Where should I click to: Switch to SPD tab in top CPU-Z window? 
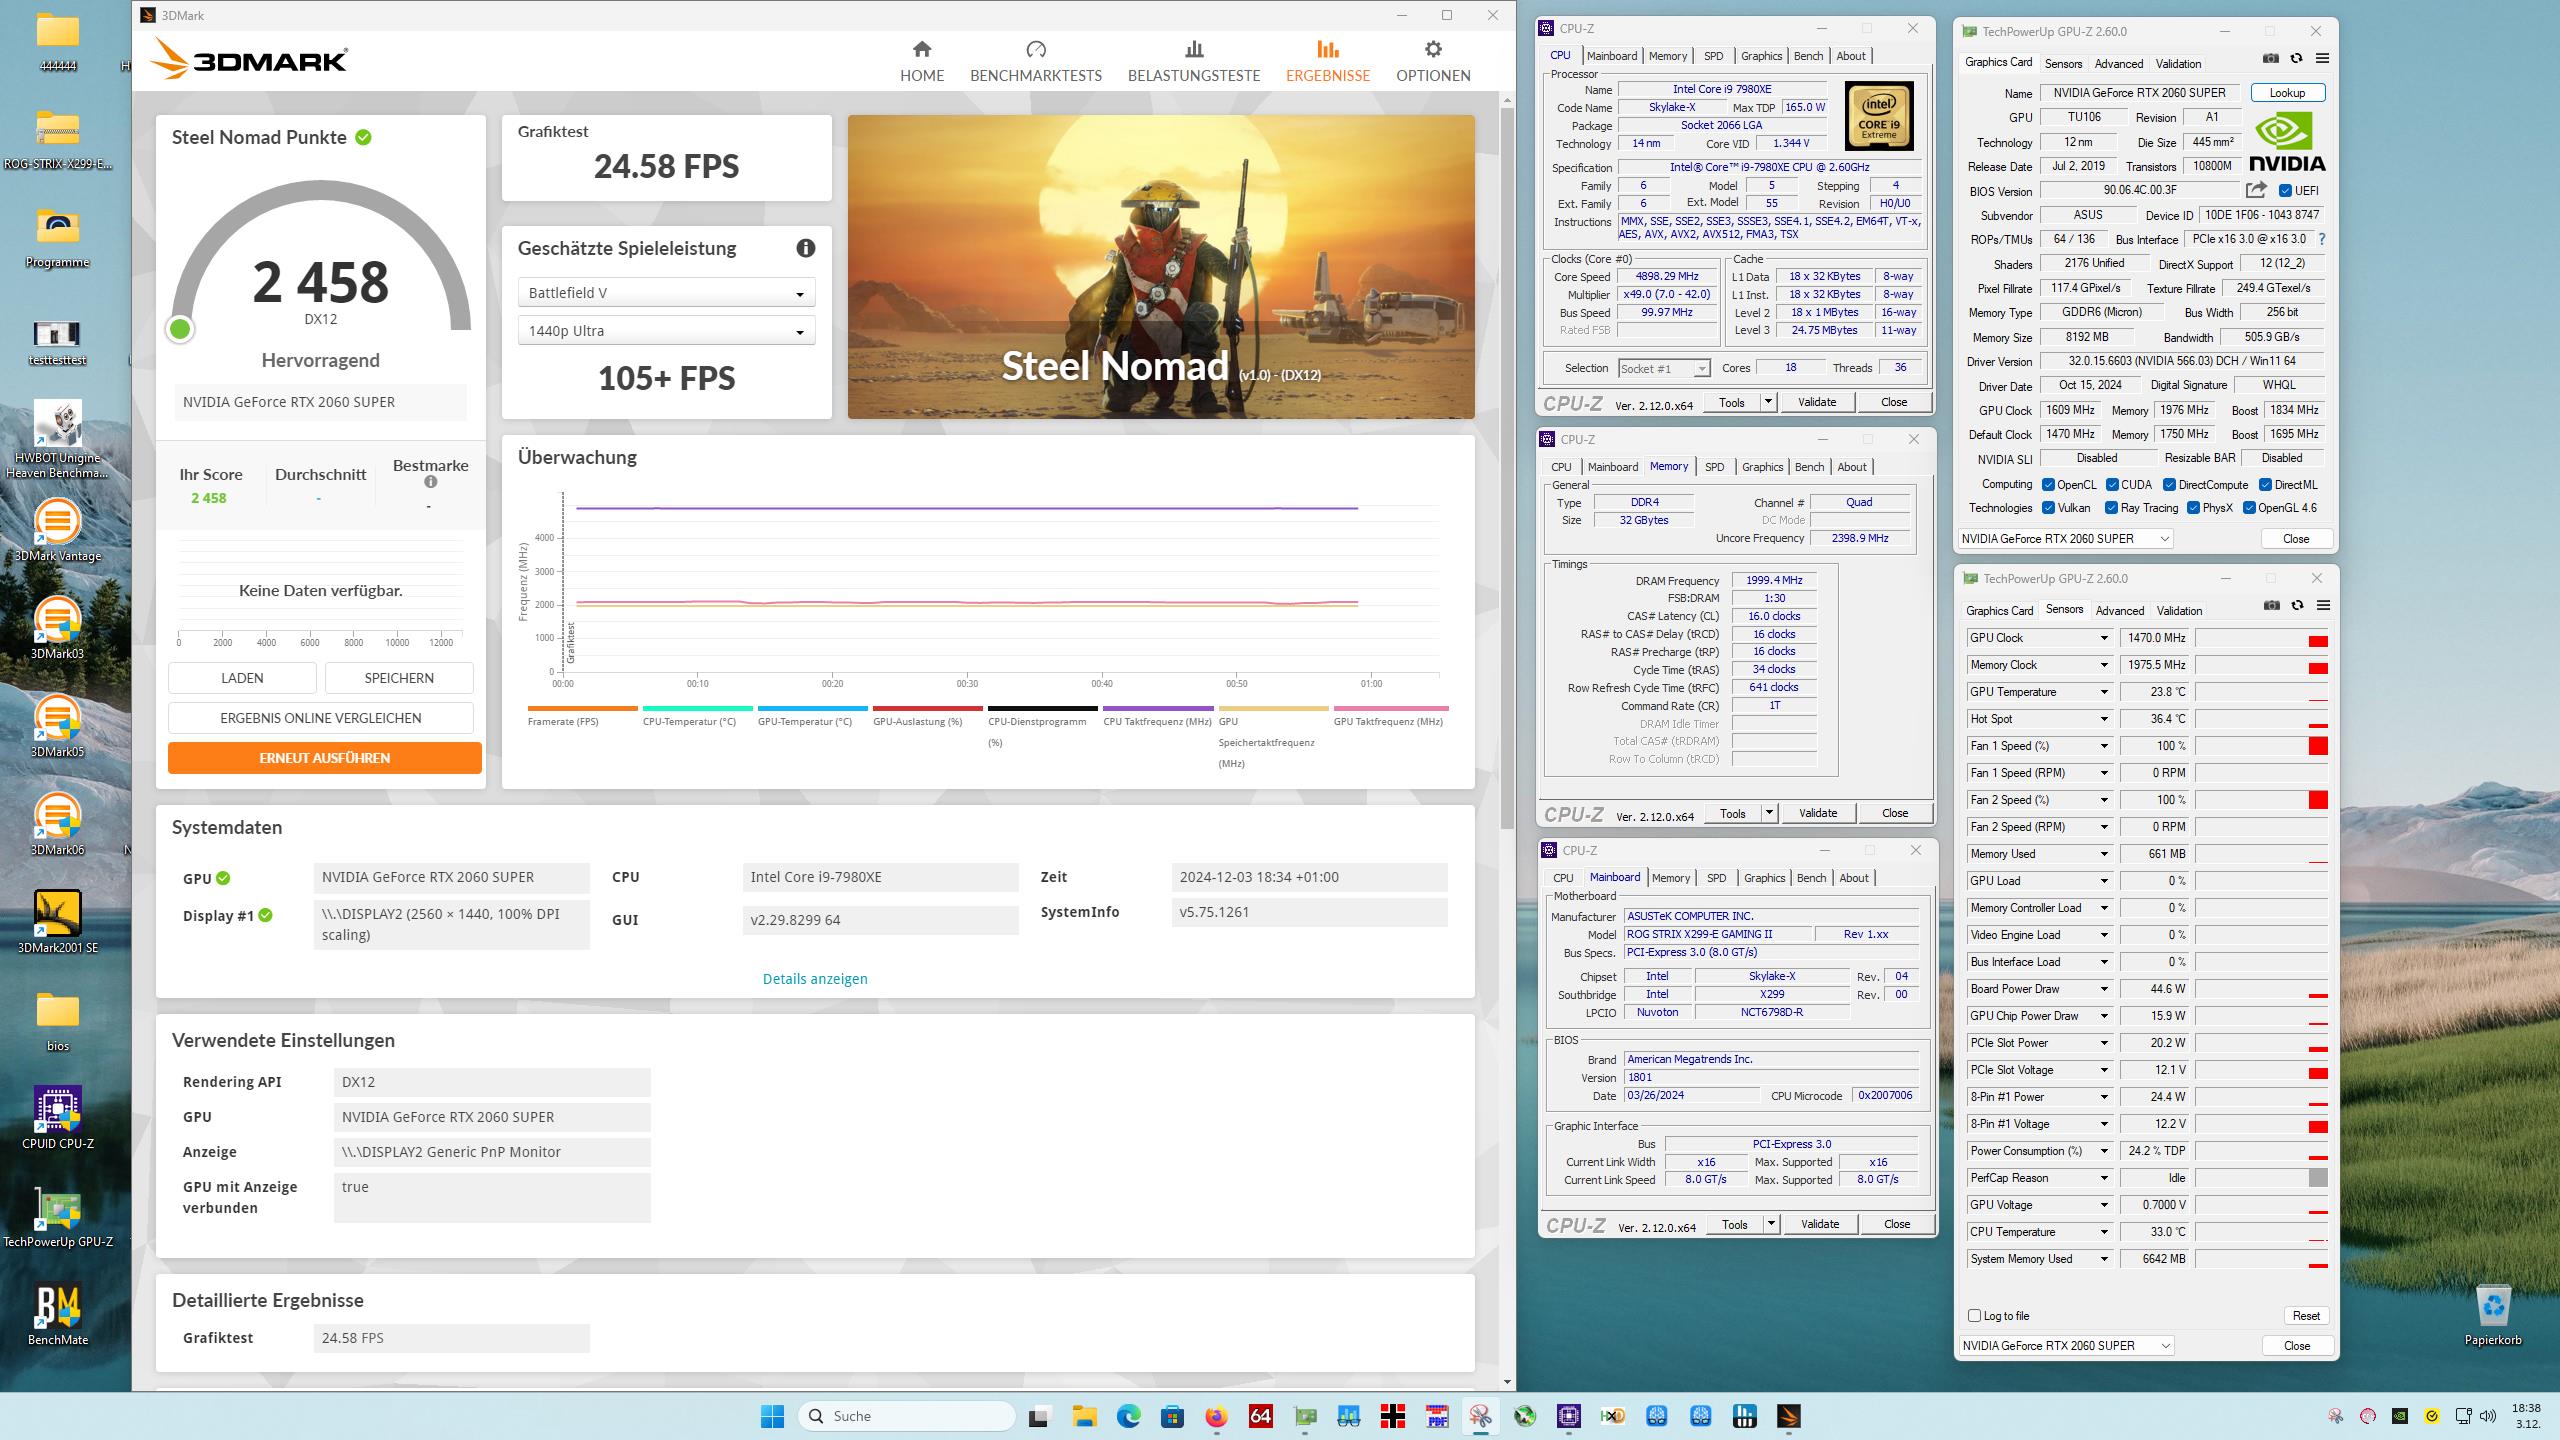(x=1713, y=56)
